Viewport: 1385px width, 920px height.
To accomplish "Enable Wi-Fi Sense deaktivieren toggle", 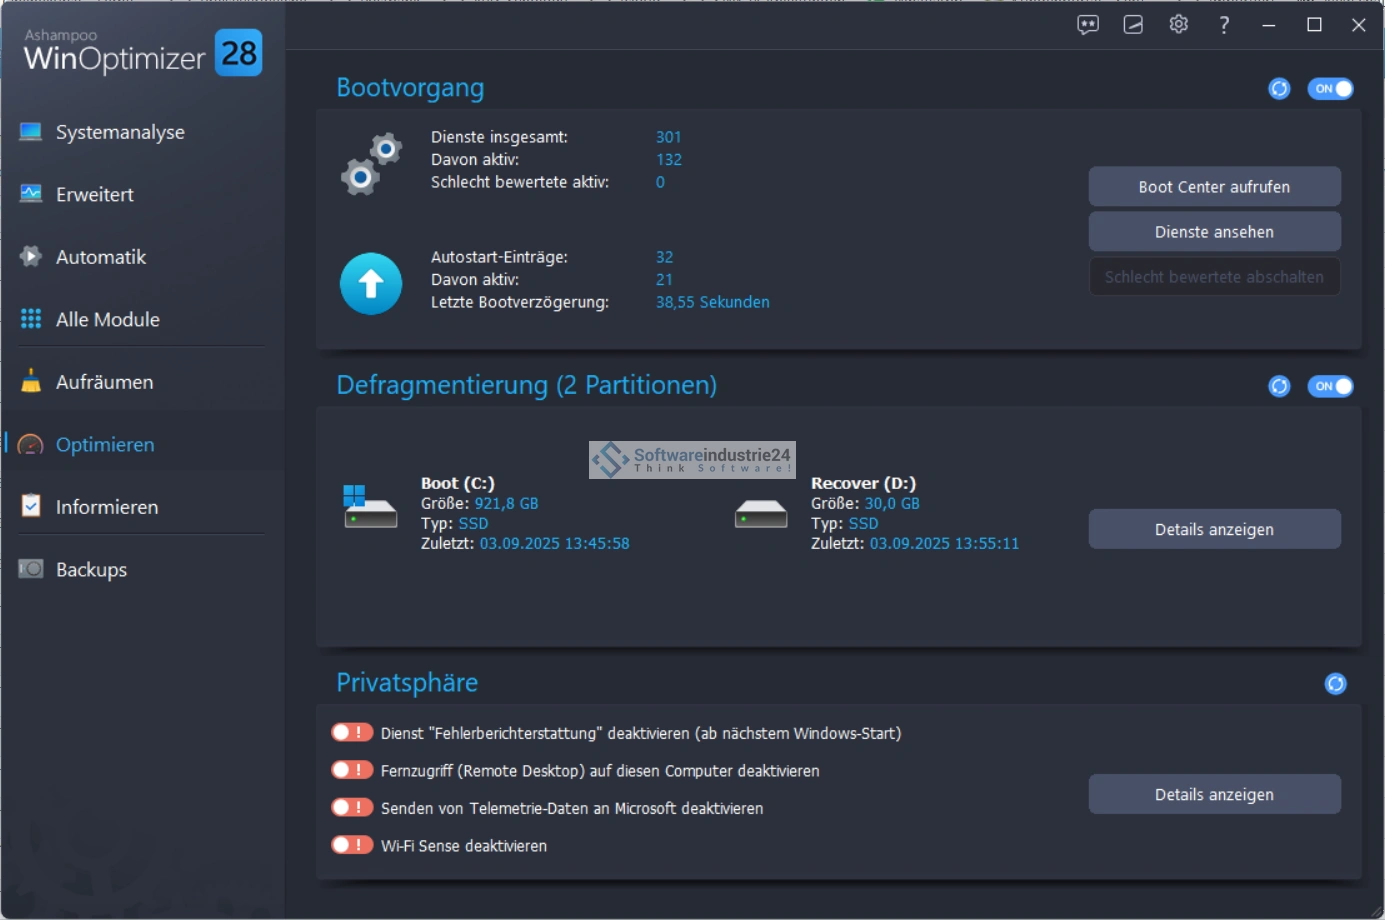I will click(x=352, y=845).
